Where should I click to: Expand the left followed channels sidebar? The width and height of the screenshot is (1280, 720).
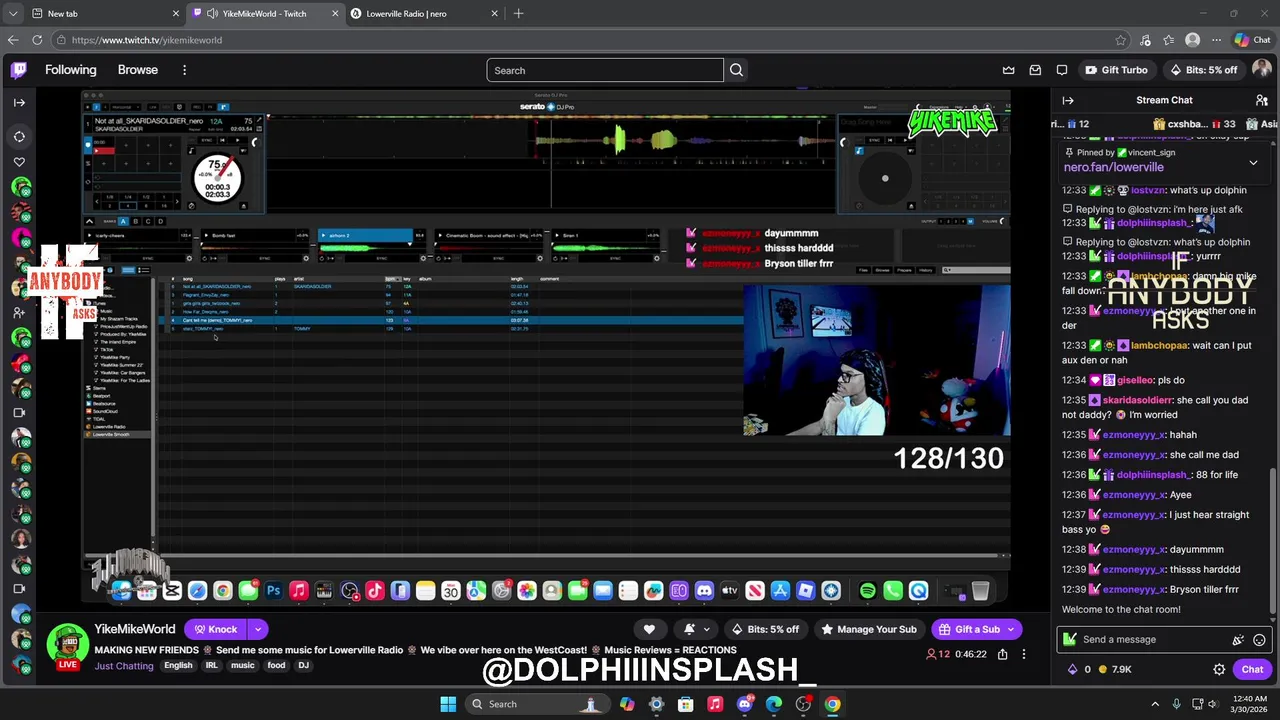tap(19, 102)
